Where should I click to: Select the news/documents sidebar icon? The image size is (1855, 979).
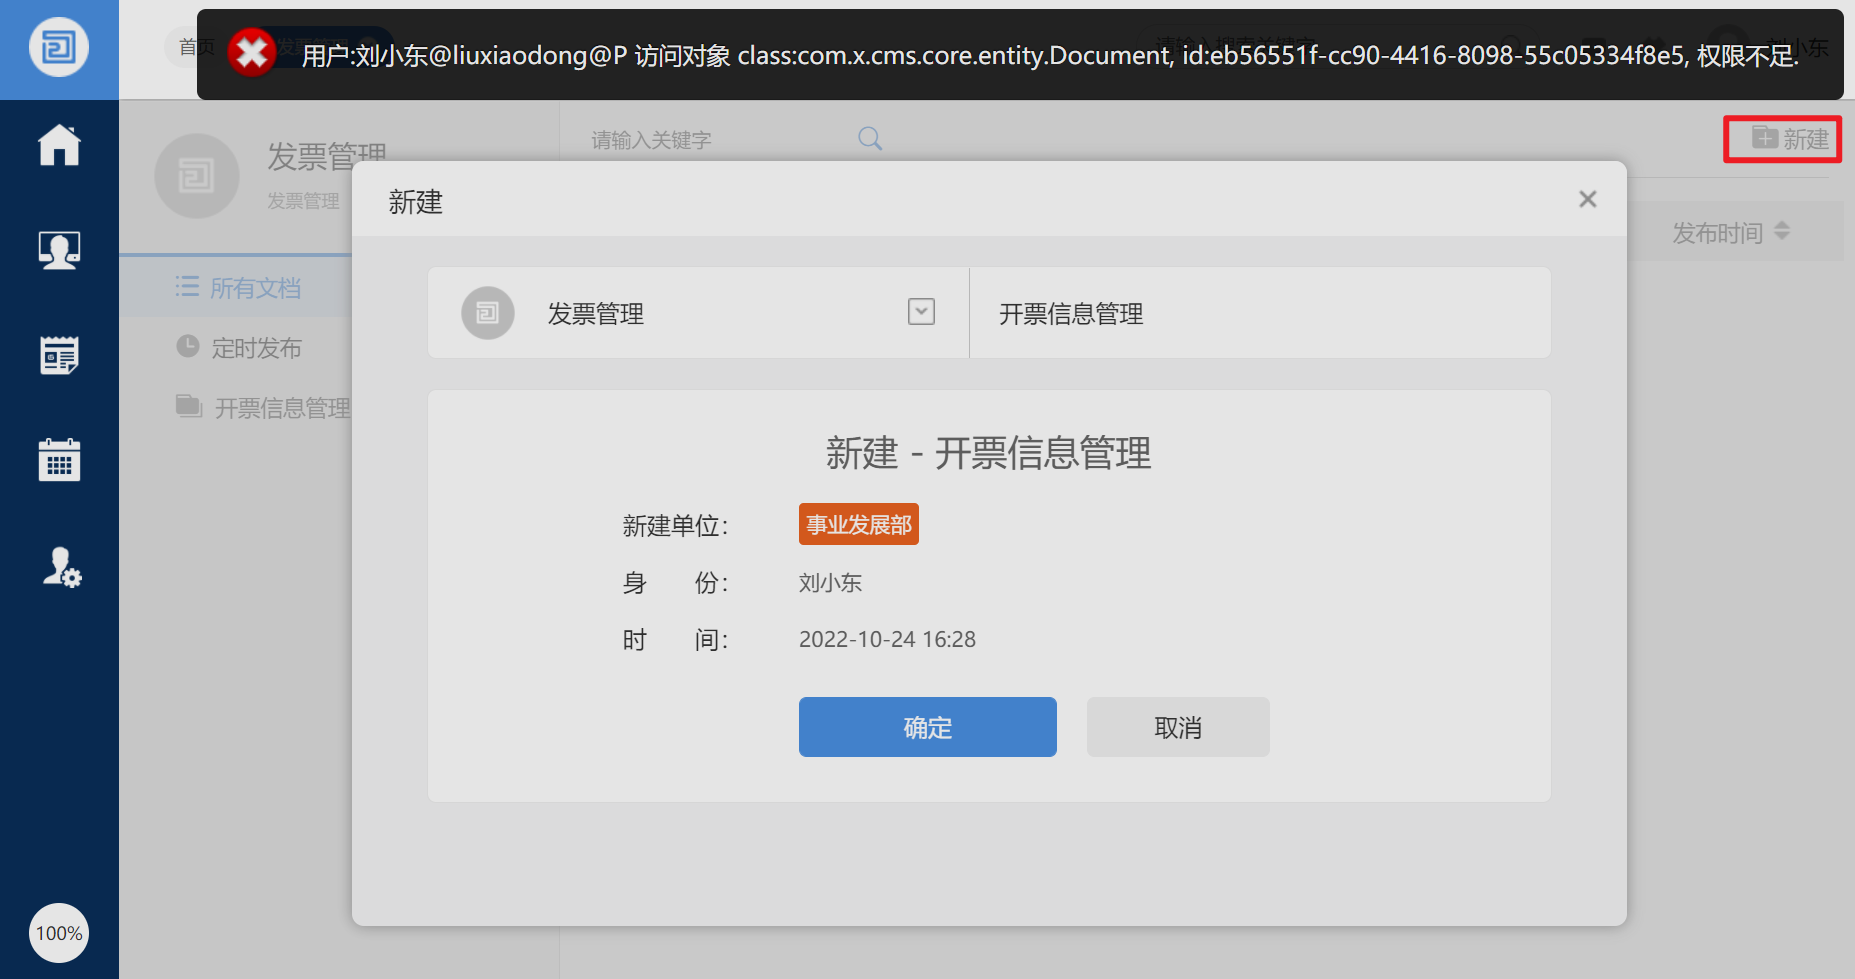pyautogui.click(x=59, y=355)
